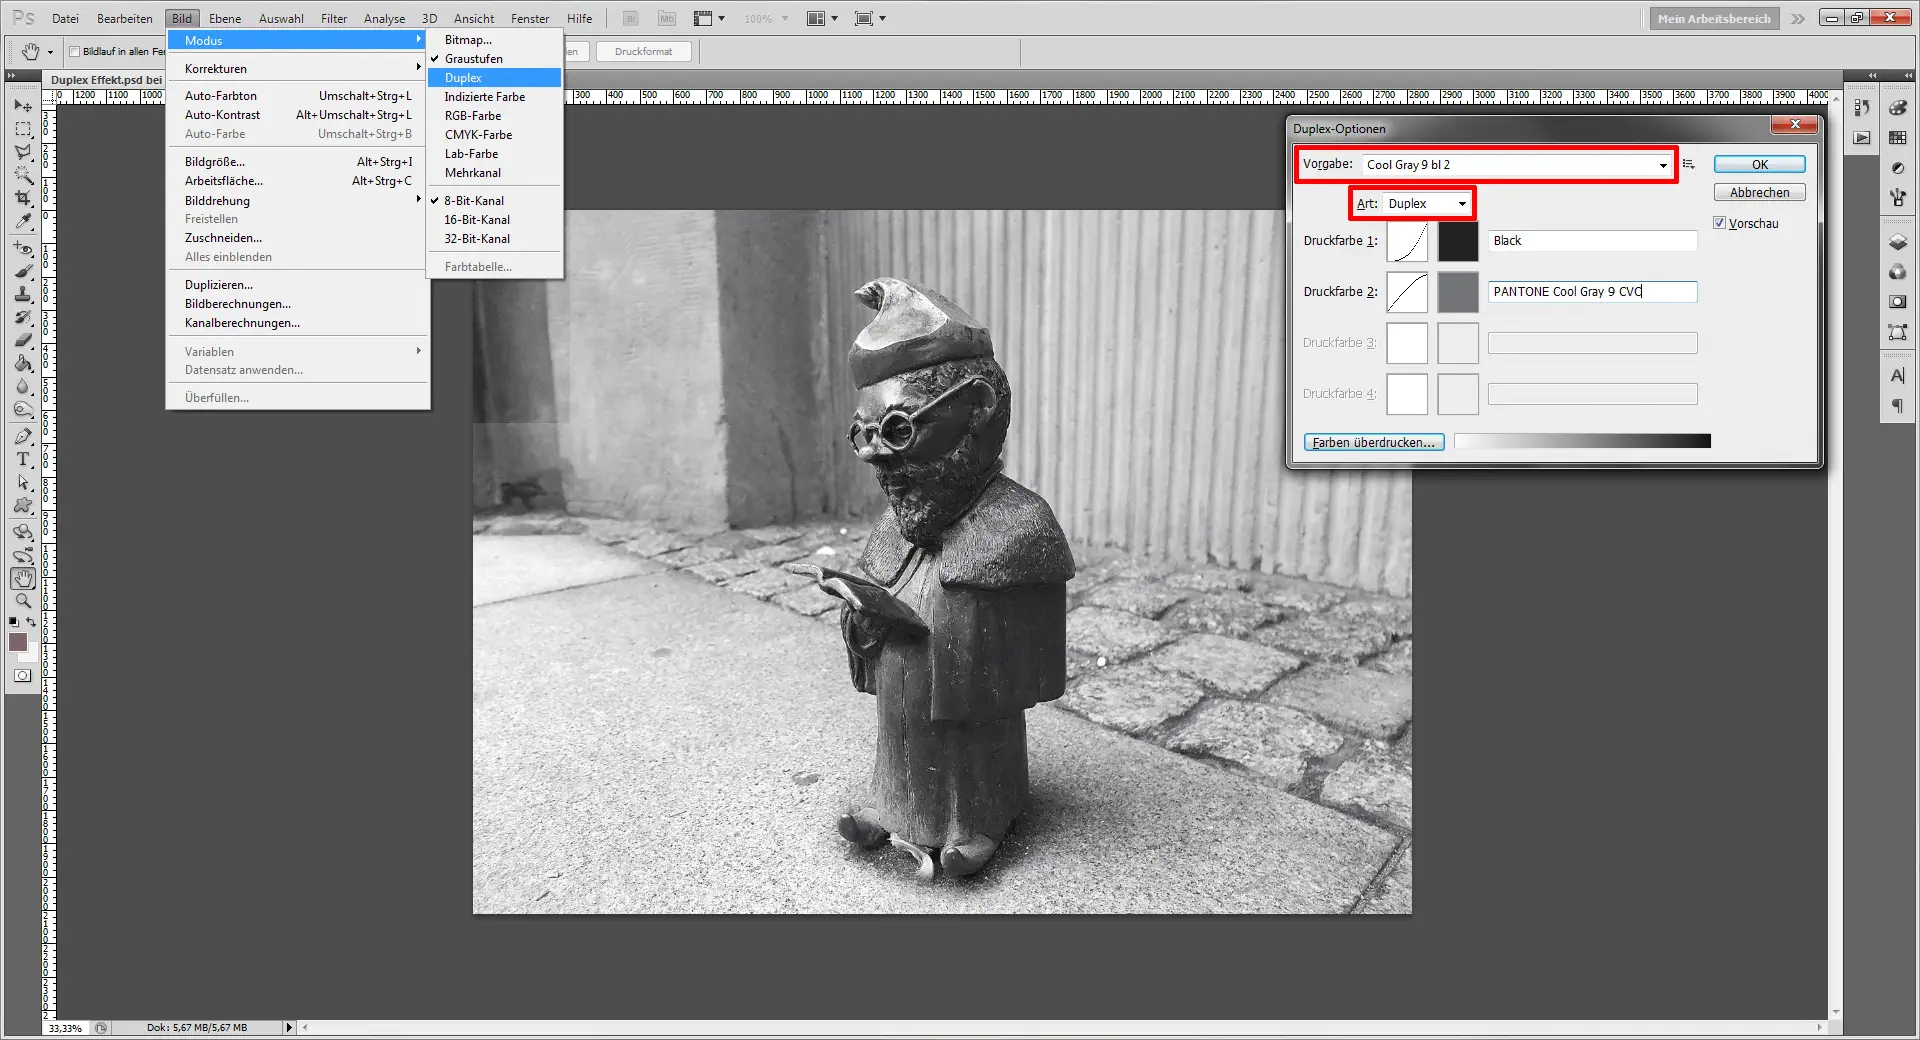Enable Bildlauf in allen Fenstern checkbox
1920x1040 pixels.
coord(75,52)
